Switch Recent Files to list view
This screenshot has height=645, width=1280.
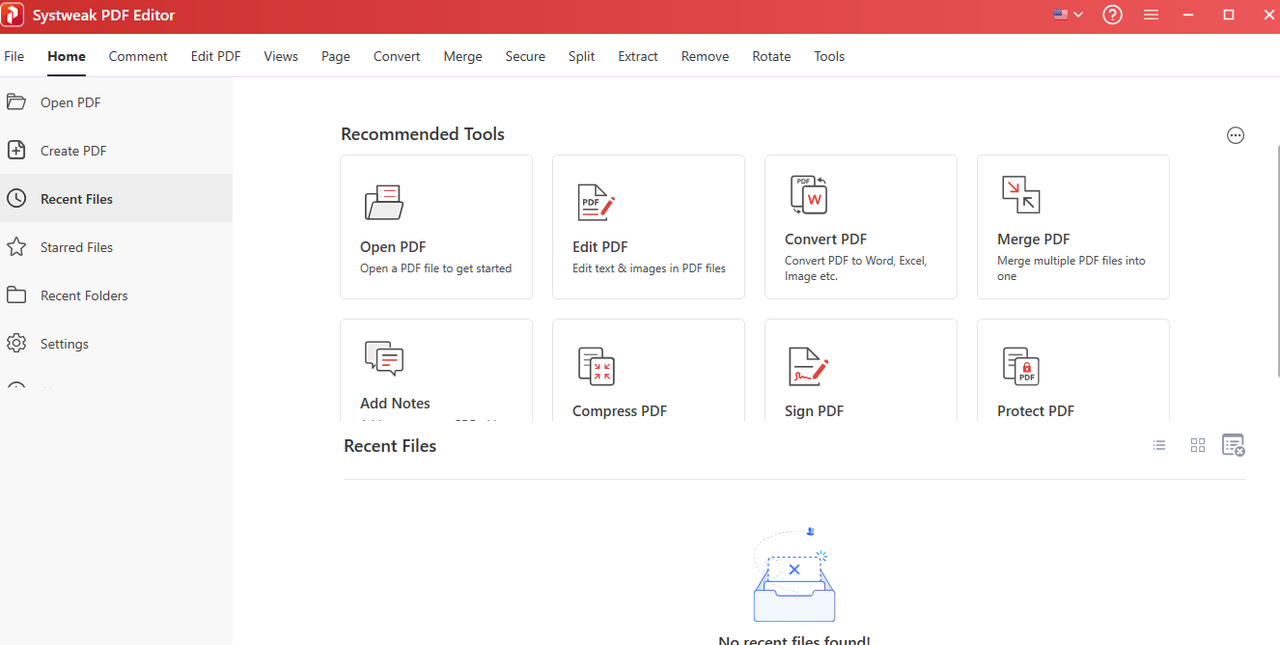pos(1159,445)
